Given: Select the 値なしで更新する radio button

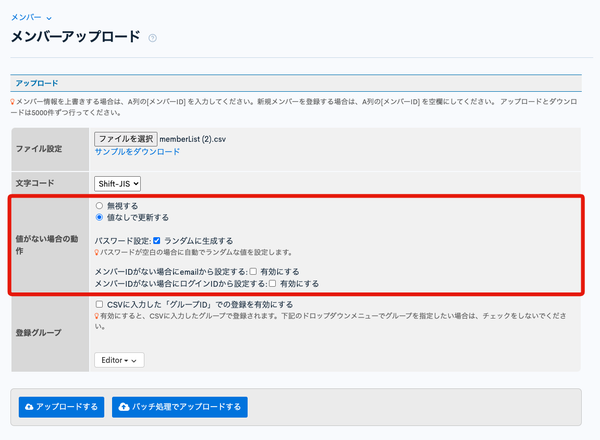Looking at the screenshot, I should point(99,217).
